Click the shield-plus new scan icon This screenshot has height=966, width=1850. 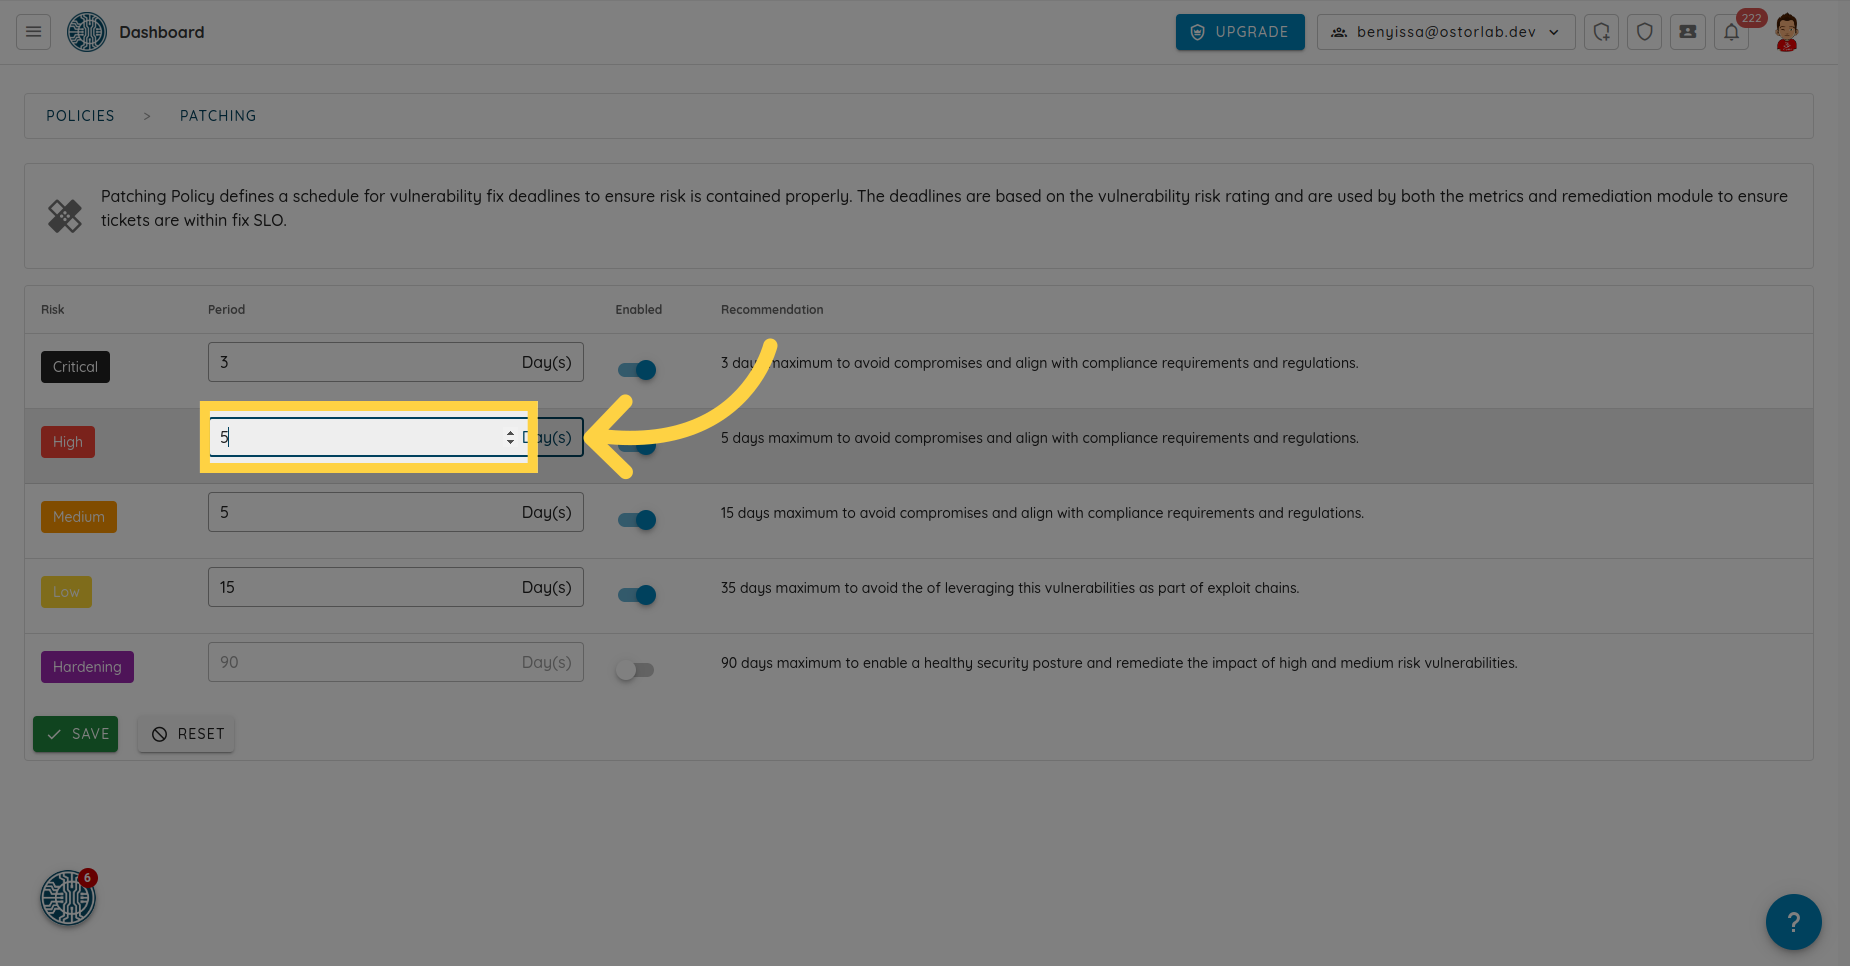click(x=1601, y=32)
